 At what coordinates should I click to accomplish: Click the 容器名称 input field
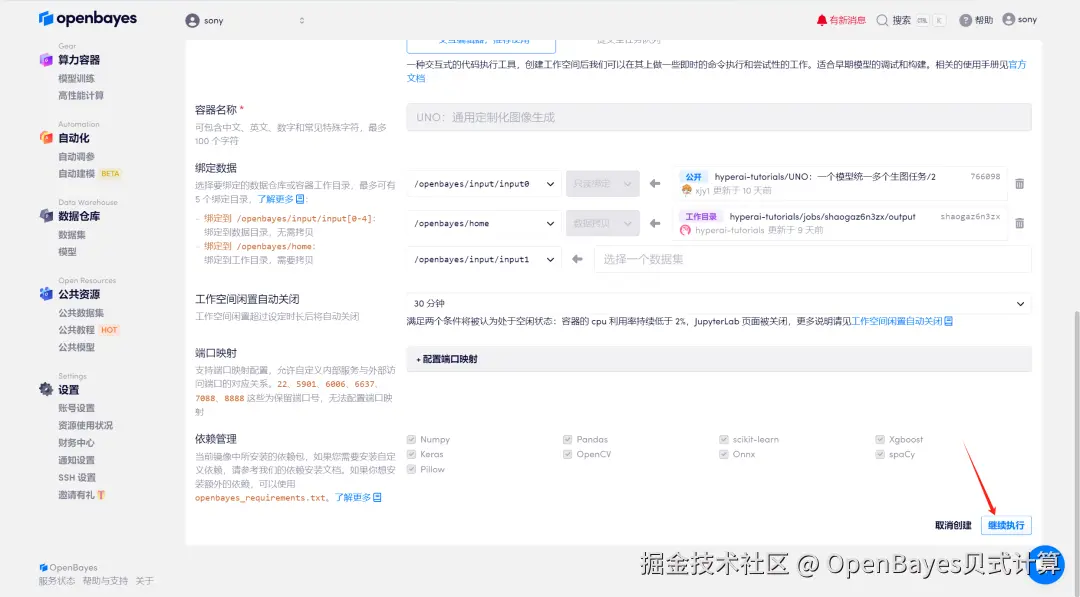pyautogui.click(x=719, y=117)
